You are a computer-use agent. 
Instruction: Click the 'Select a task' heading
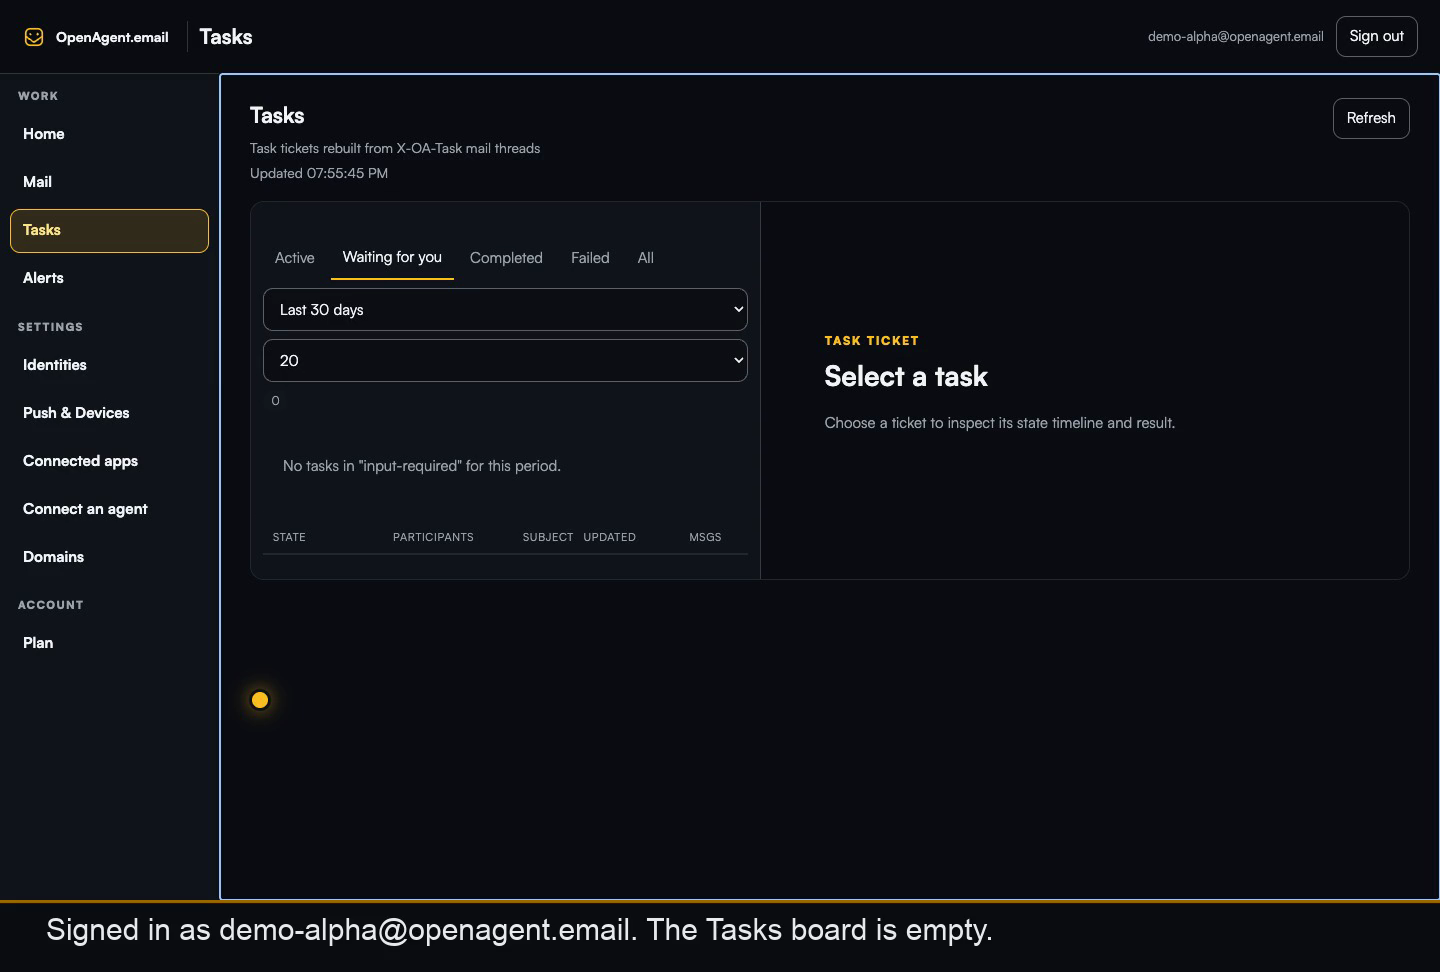coord(906,377)
